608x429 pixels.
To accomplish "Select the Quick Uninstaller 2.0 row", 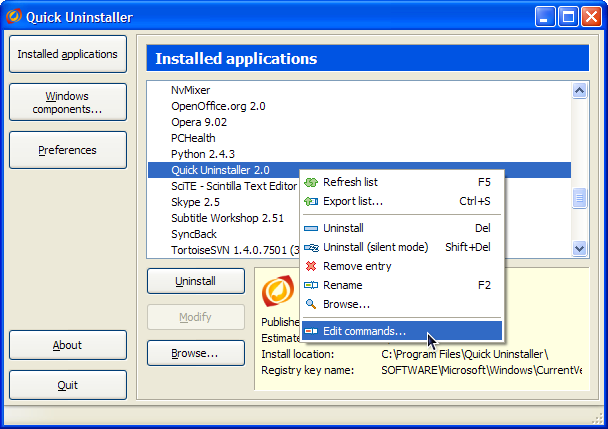I will 359,170.
